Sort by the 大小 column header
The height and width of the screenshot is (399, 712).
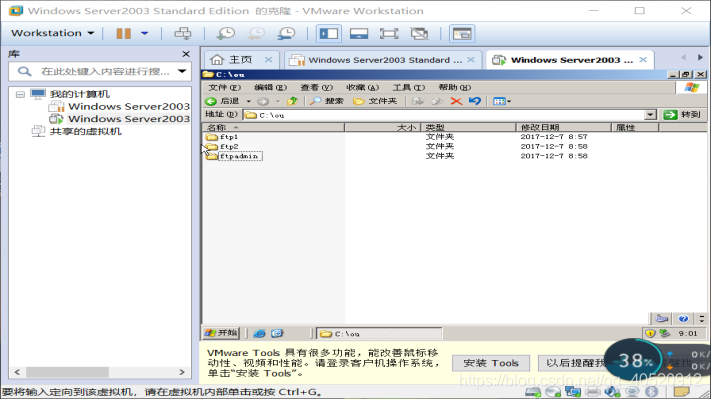(383, 128)
